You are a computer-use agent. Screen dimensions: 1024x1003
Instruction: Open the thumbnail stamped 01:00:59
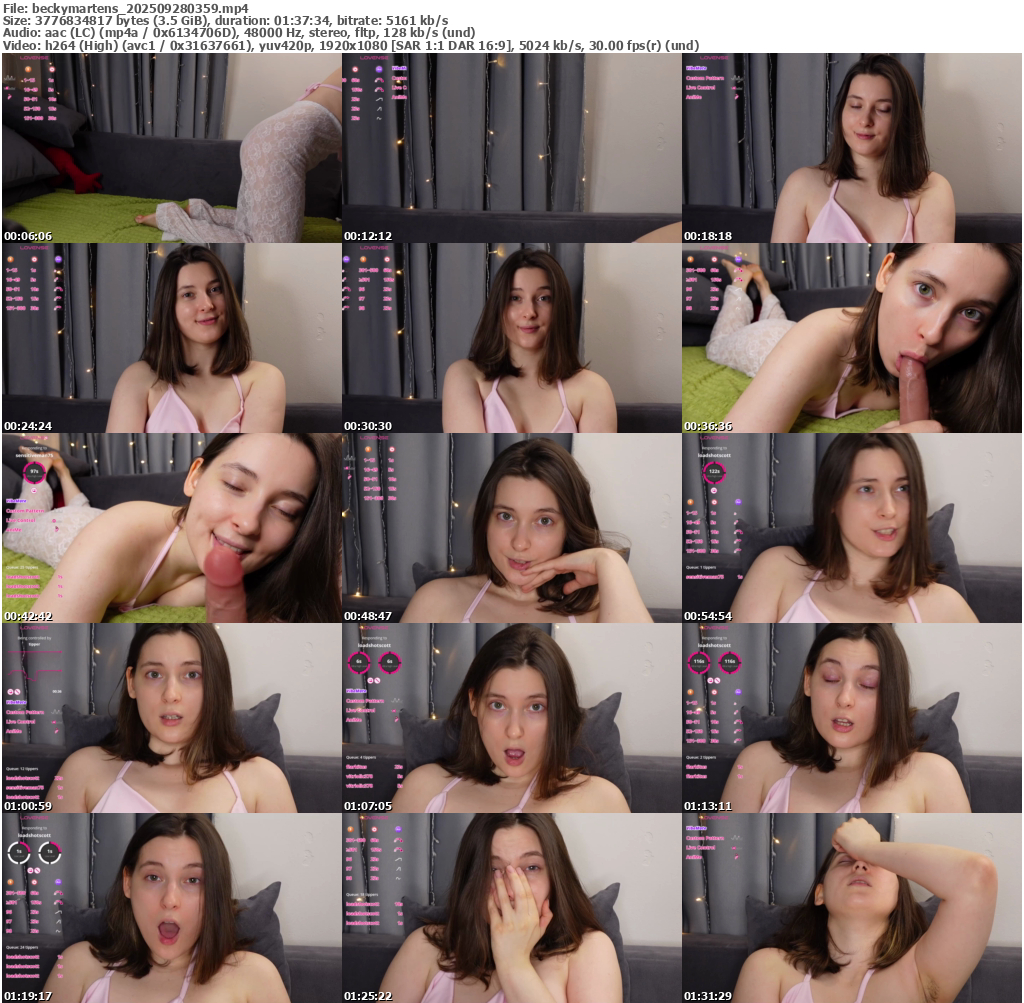172,718
